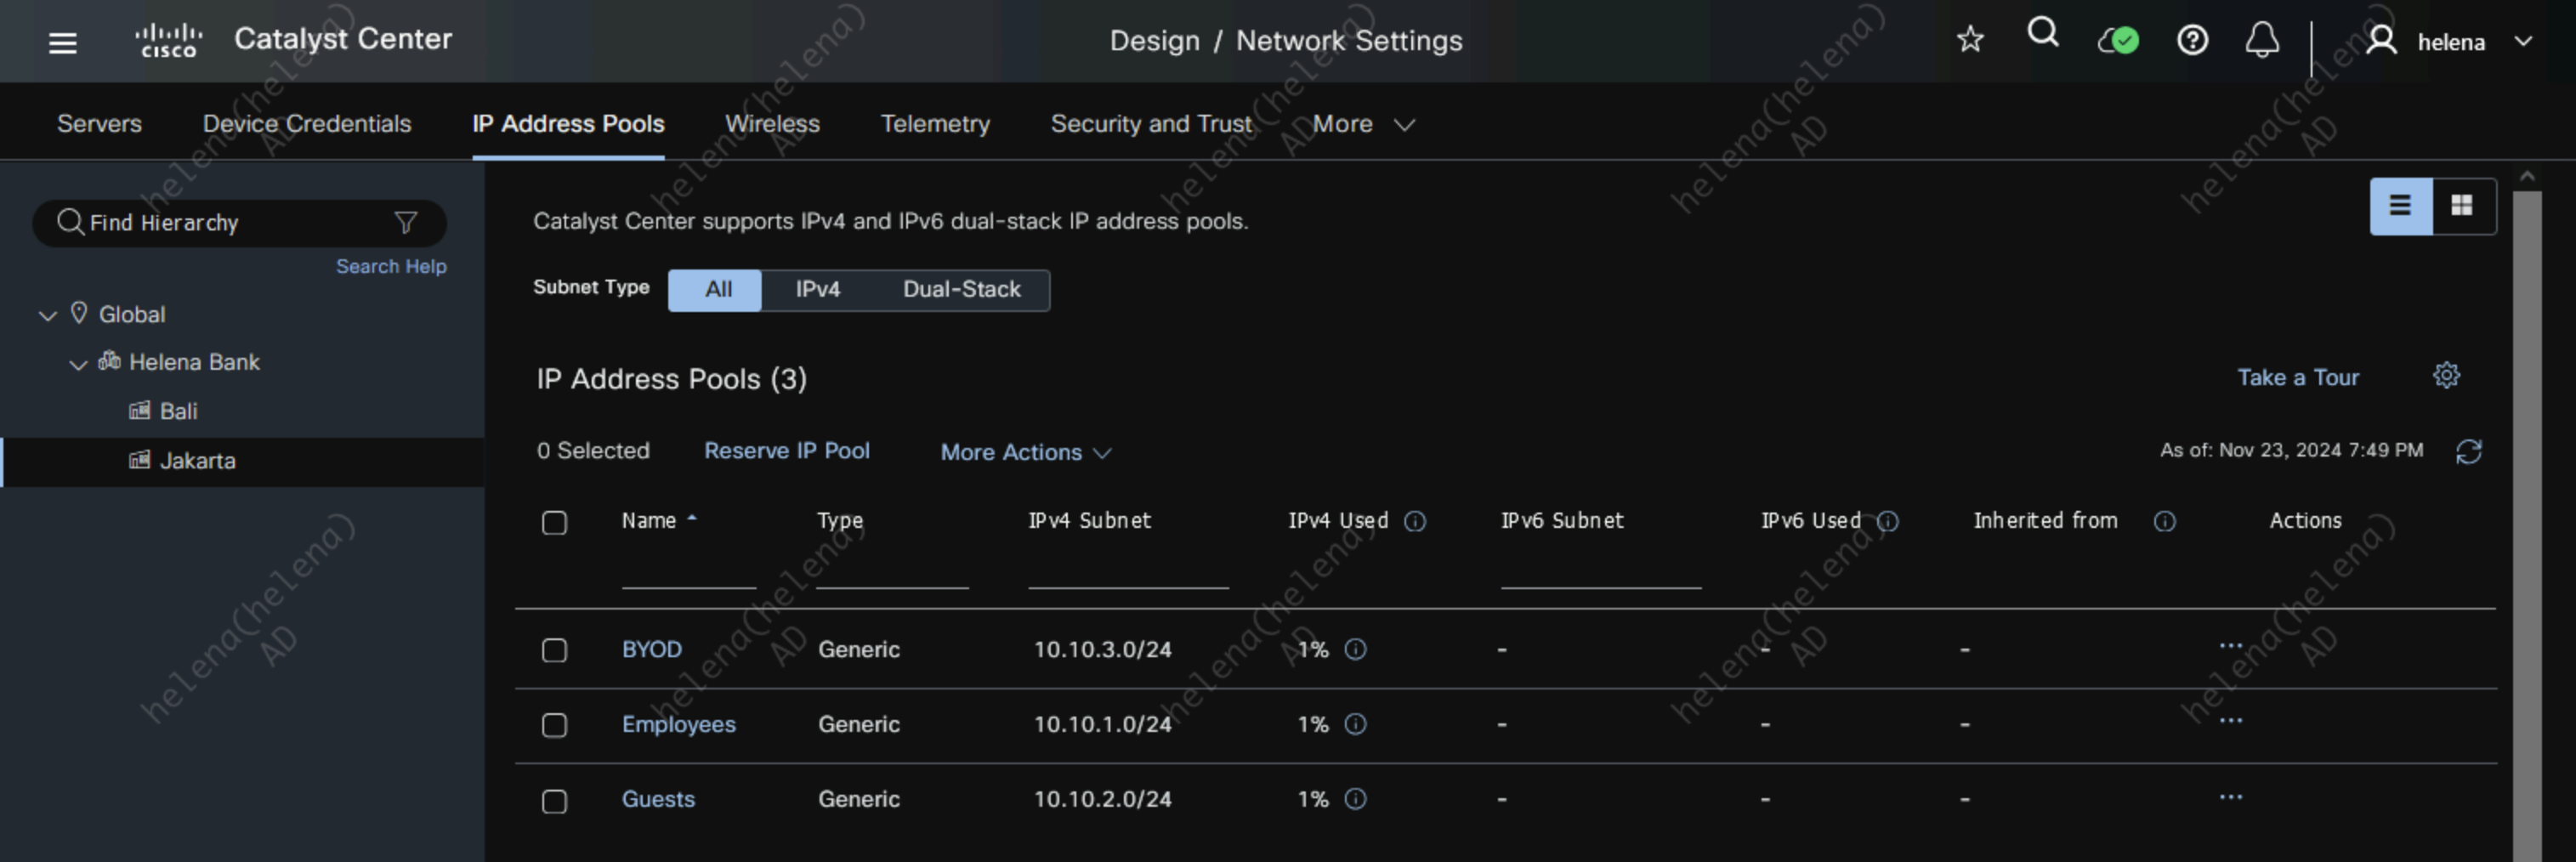The width and height of the screenshot is (2576, 862).
Task: Switch to the Device Credentials tab
Action: 306,124
